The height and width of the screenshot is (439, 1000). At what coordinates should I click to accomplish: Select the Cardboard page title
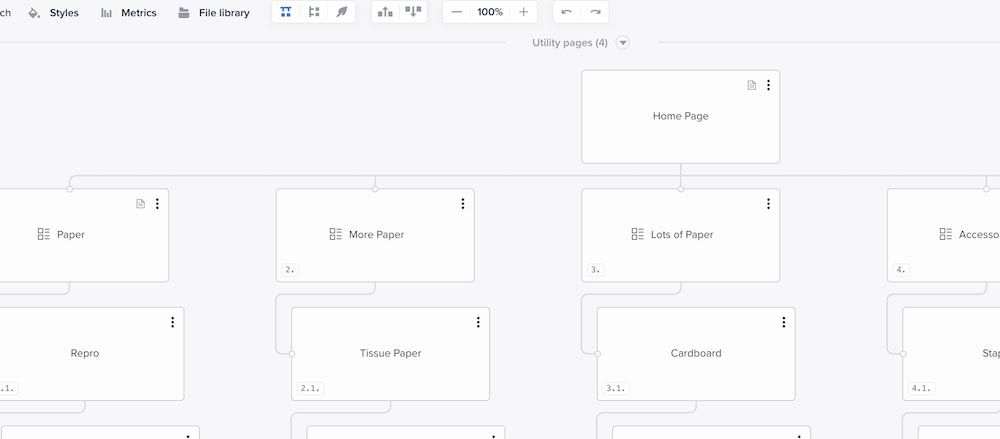(696, 353)
